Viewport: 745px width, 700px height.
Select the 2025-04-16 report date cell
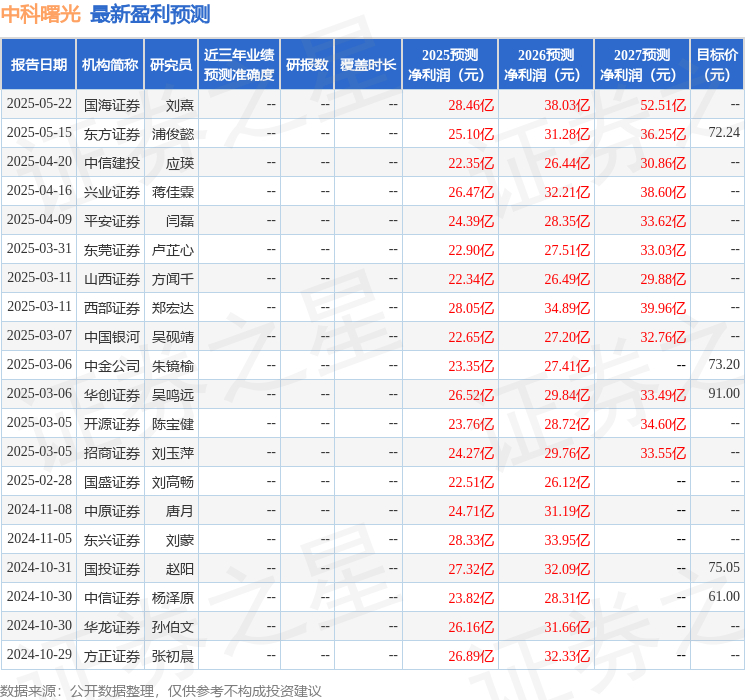point(40,191)
